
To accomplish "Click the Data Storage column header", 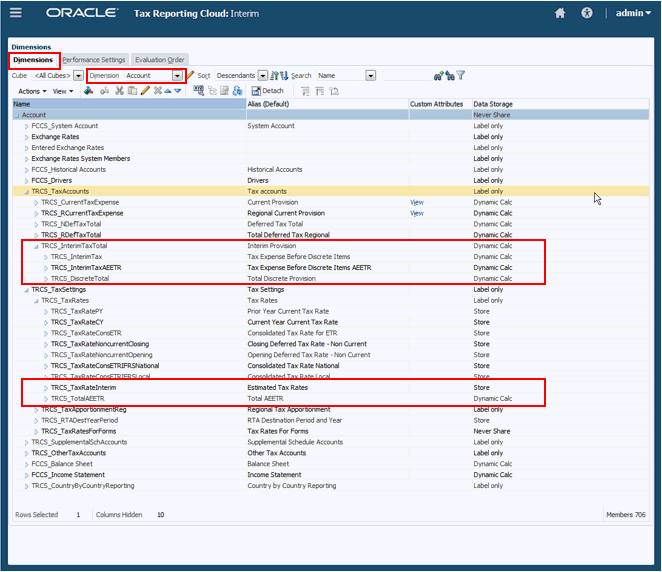I will click(561, 104).
